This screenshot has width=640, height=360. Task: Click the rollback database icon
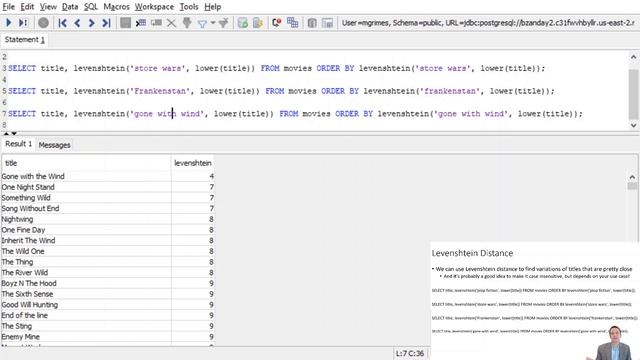[258, 23]
